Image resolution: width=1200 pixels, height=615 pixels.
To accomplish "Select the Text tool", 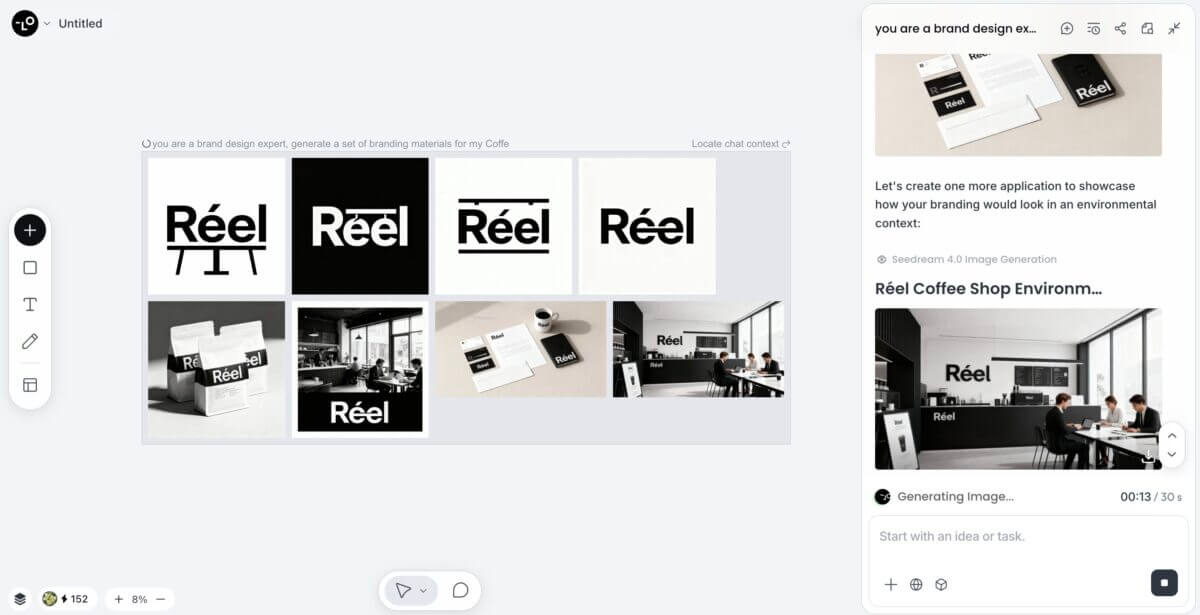I will (30, 304).
